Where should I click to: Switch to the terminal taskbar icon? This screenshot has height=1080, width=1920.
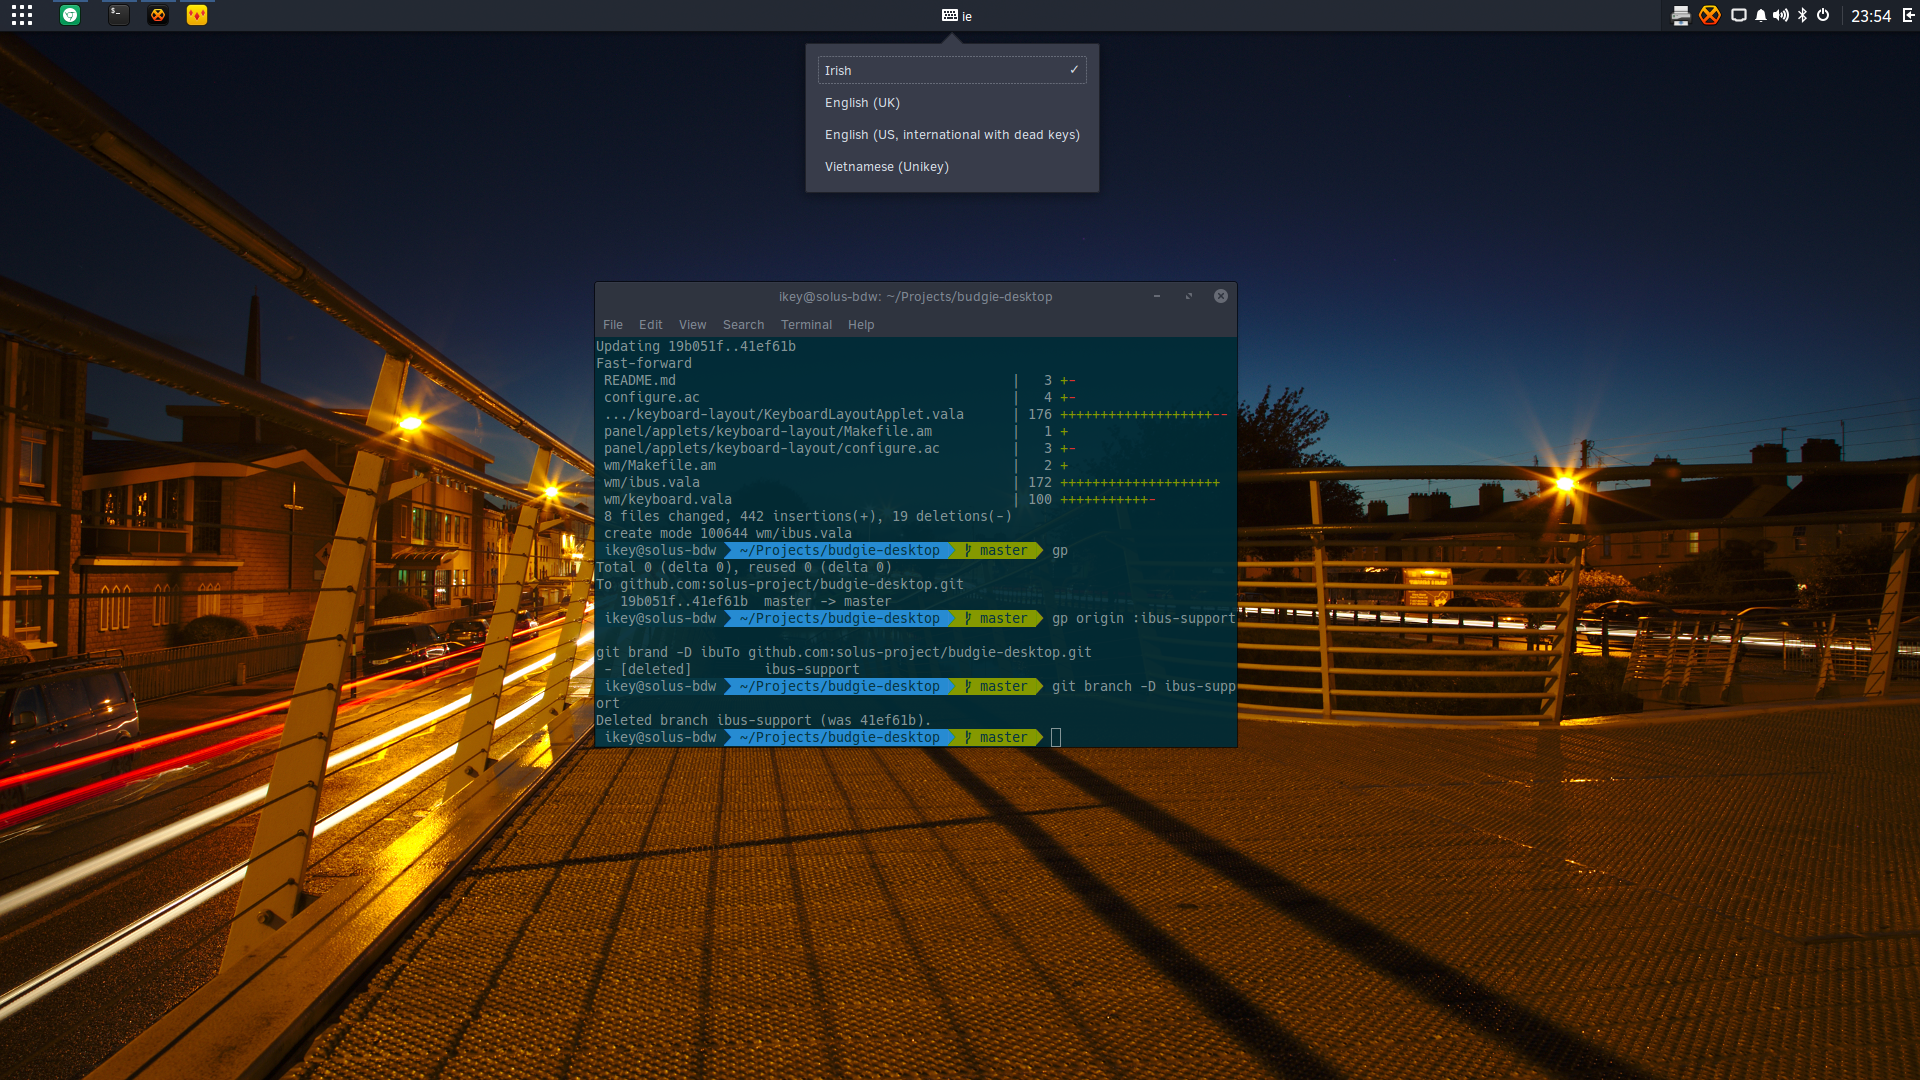(118, 15)
